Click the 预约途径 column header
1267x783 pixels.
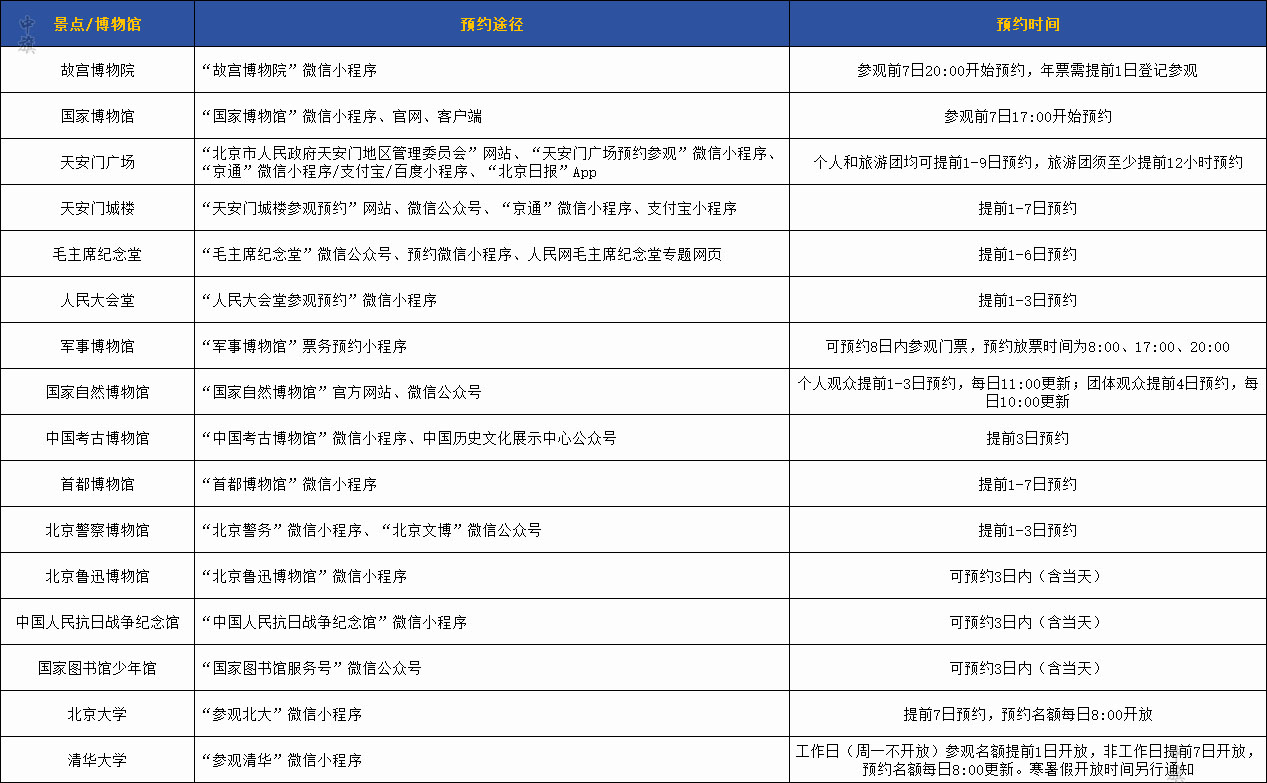coord(490,24)
